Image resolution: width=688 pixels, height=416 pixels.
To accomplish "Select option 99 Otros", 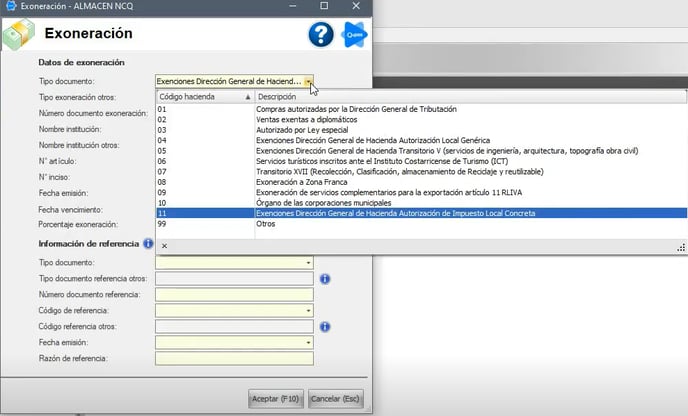I will pyautogui.click(x=422, y=224).
